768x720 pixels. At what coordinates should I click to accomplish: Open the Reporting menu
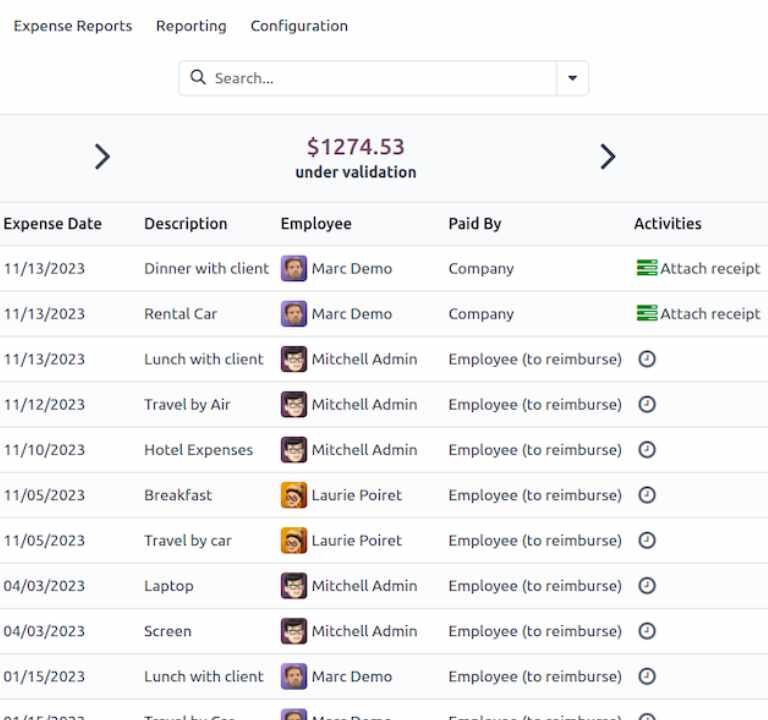pyautogui.click(x=191, y=26)
